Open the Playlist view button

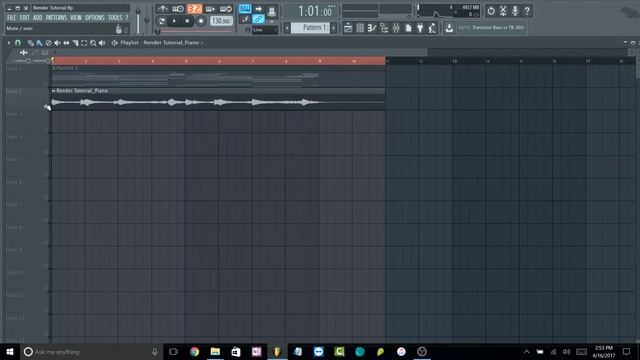[x=348, y=28]
